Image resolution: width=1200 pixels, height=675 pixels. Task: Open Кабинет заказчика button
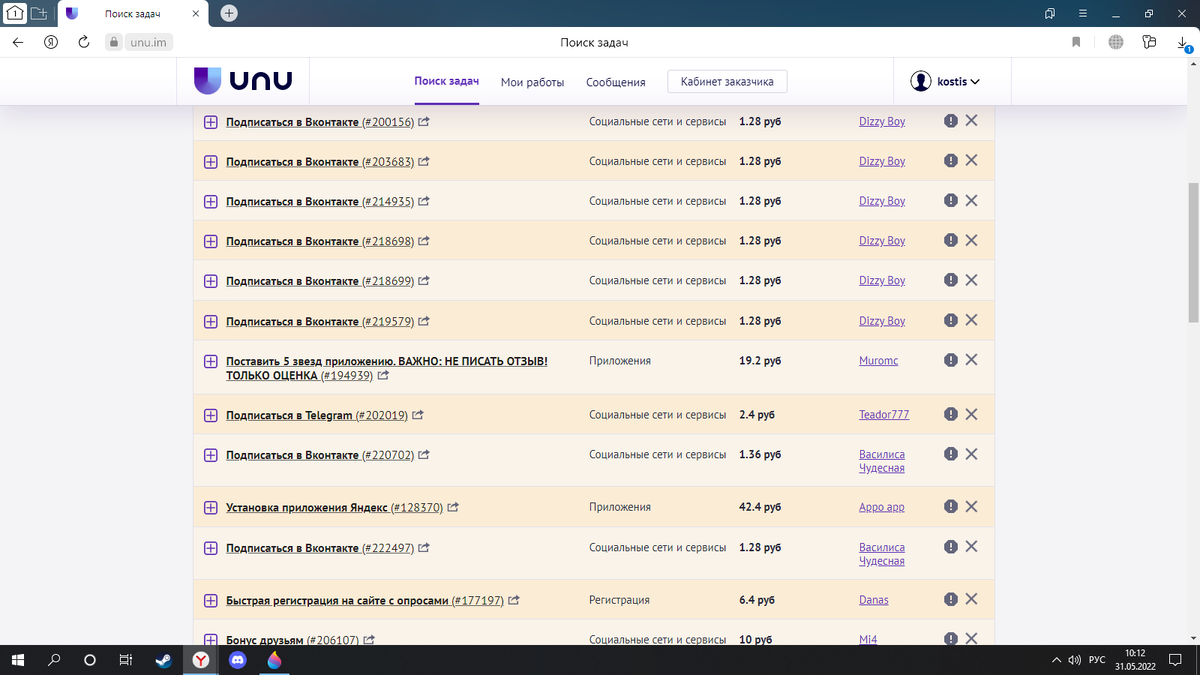[x=728, y=82]
